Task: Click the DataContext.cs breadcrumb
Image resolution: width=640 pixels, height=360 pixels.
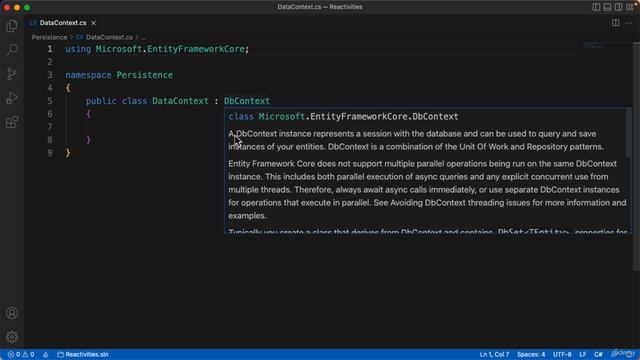Action: click(x=109, y=37)
